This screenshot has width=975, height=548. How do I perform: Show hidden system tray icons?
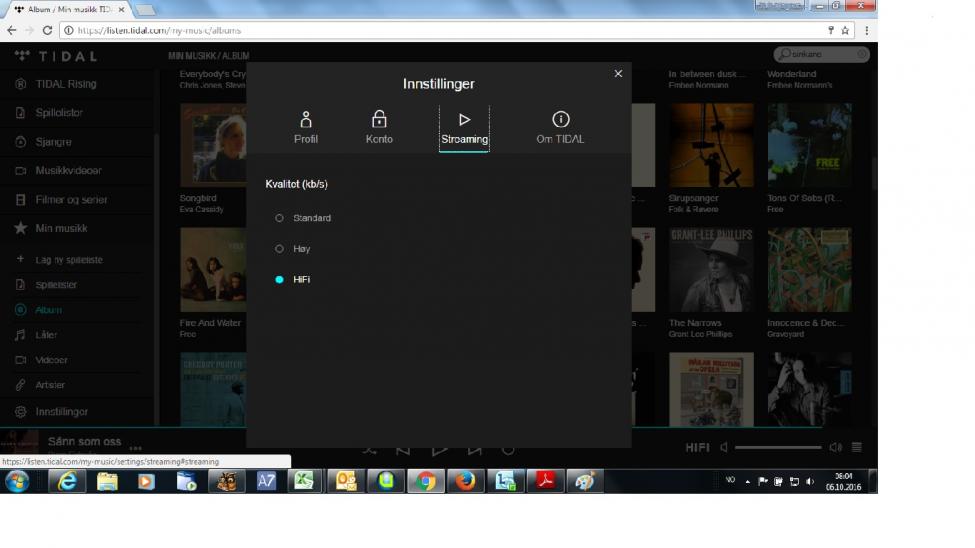pyautogui.click(x=747, y=481)
